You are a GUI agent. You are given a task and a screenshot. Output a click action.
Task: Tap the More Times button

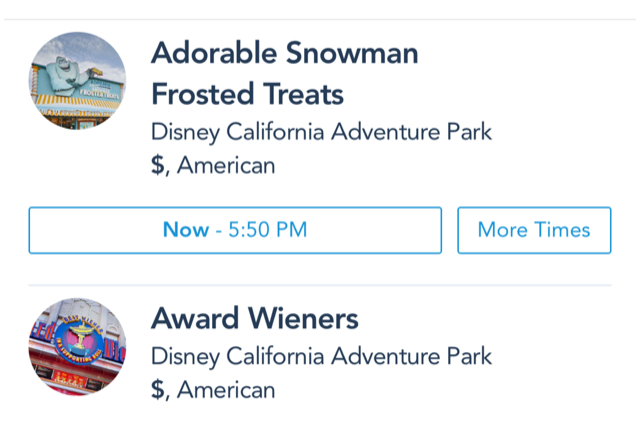(x=534, y=230)
